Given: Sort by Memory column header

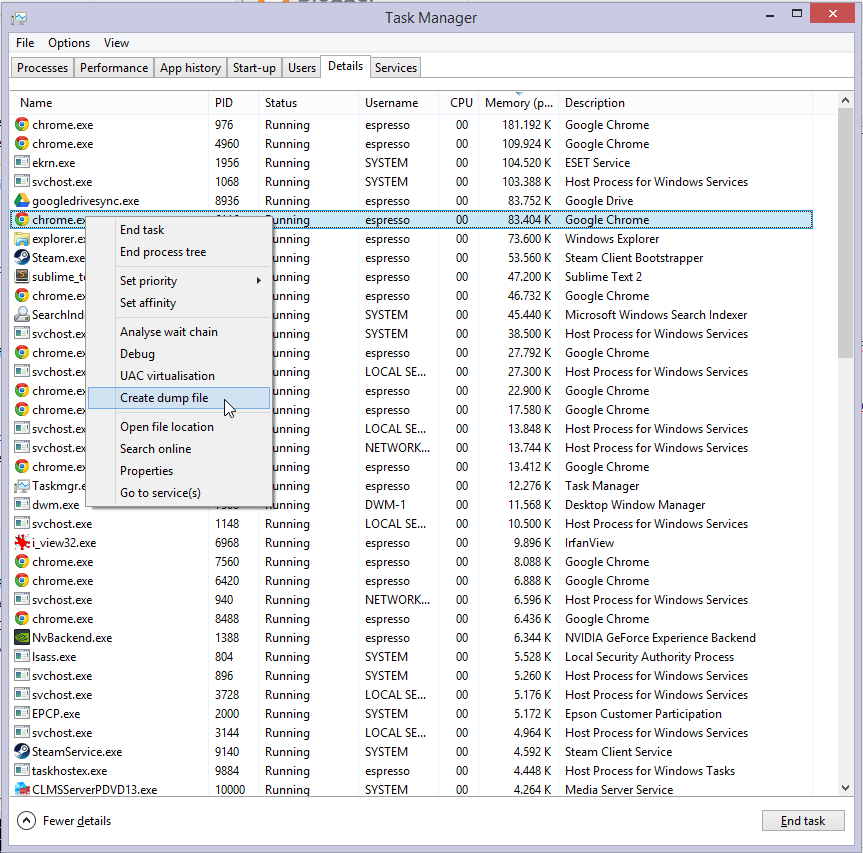Looking at the screenshot, I should coord(518,103).
